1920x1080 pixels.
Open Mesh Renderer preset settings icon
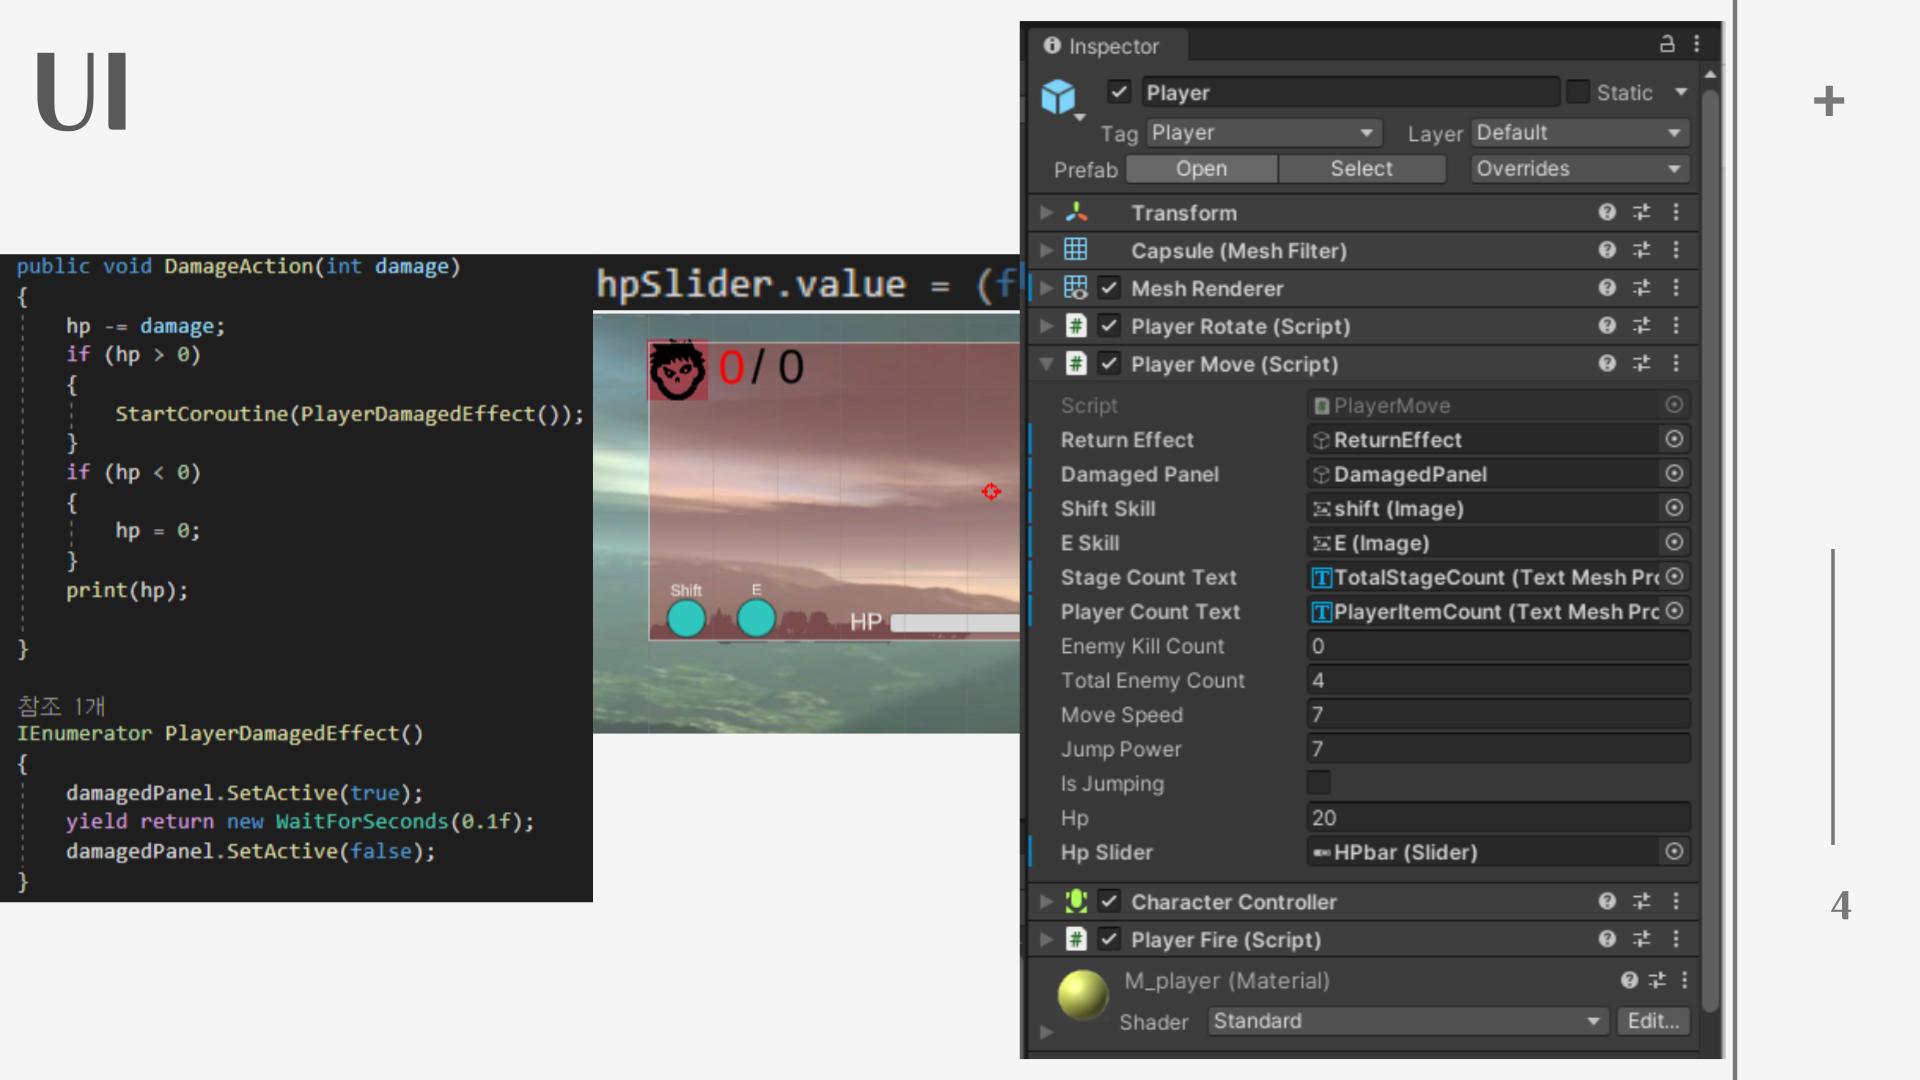click(x=1642, y=288)
